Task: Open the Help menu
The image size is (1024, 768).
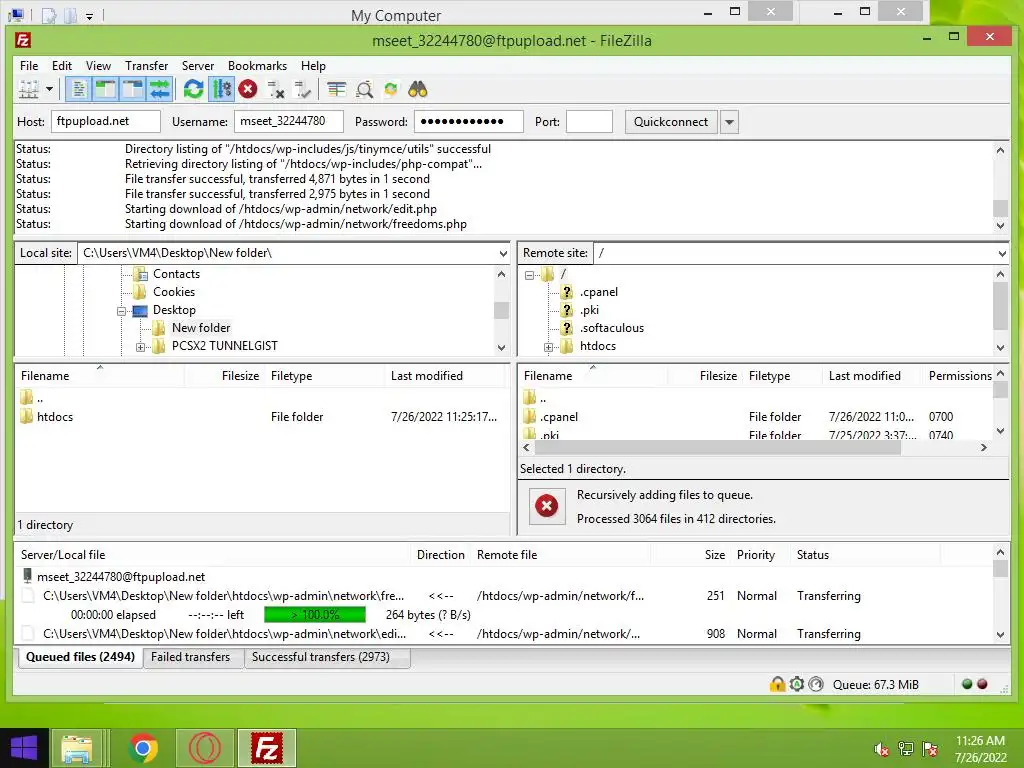Action: [x=313, y=66]
